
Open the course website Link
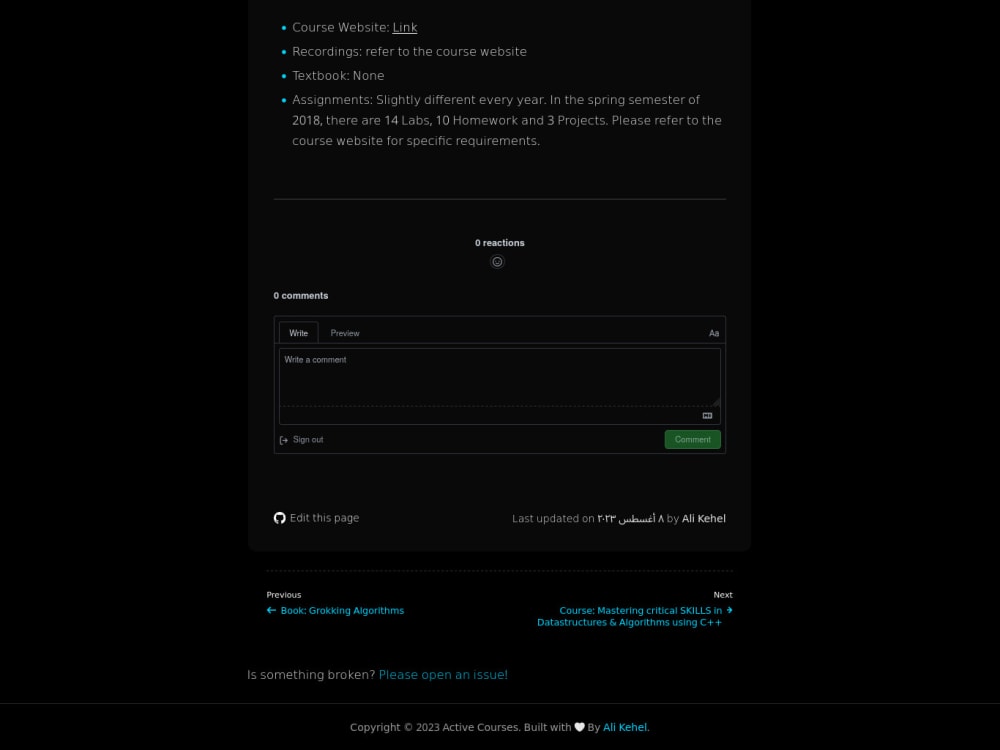tap(404, 27)
